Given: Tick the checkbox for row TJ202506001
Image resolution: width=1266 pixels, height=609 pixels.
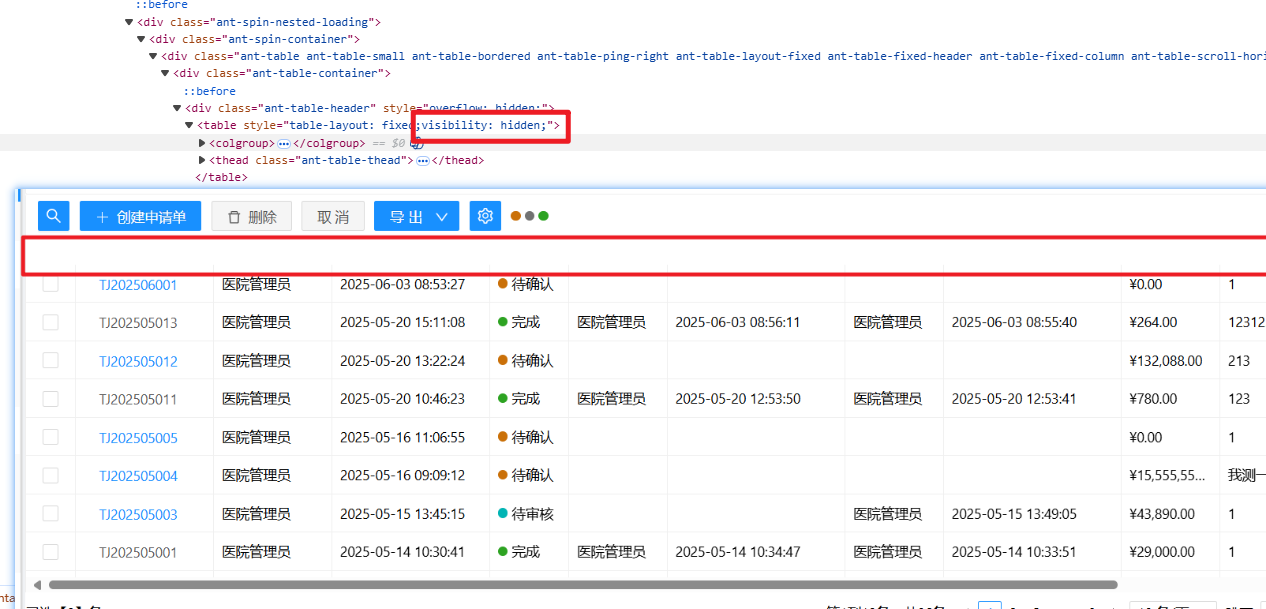Looking at the screenshot, I should (50, 284).
